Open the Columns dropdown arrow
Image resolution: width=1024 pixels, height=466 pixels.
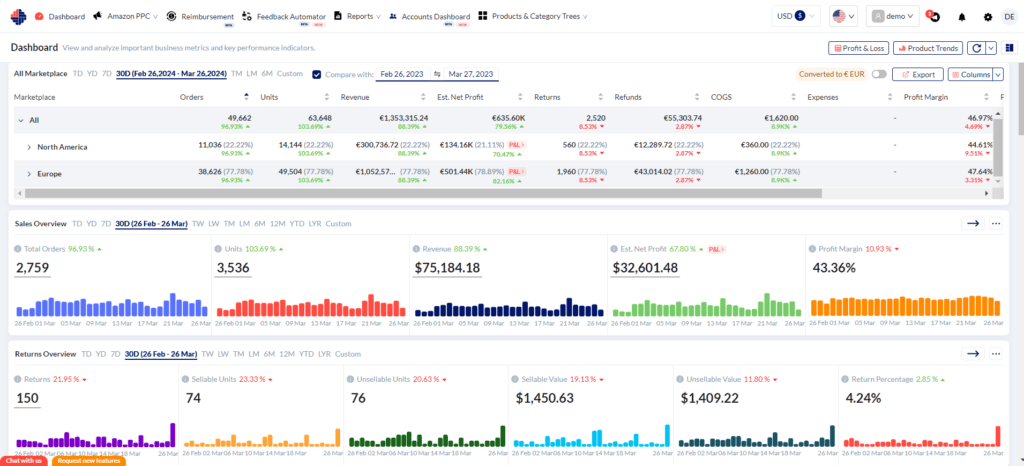[996, 74]
